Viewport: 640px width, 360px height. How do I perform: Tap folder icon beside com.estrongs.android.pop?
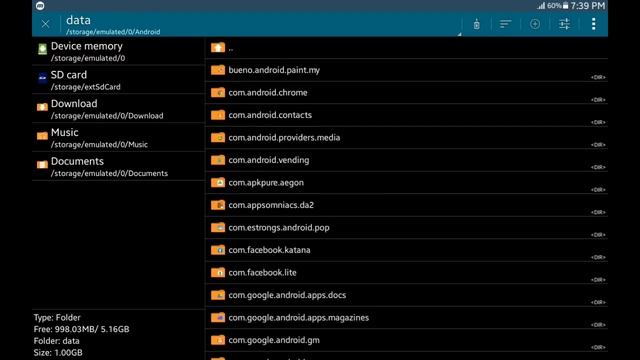(x=218, y=227)
